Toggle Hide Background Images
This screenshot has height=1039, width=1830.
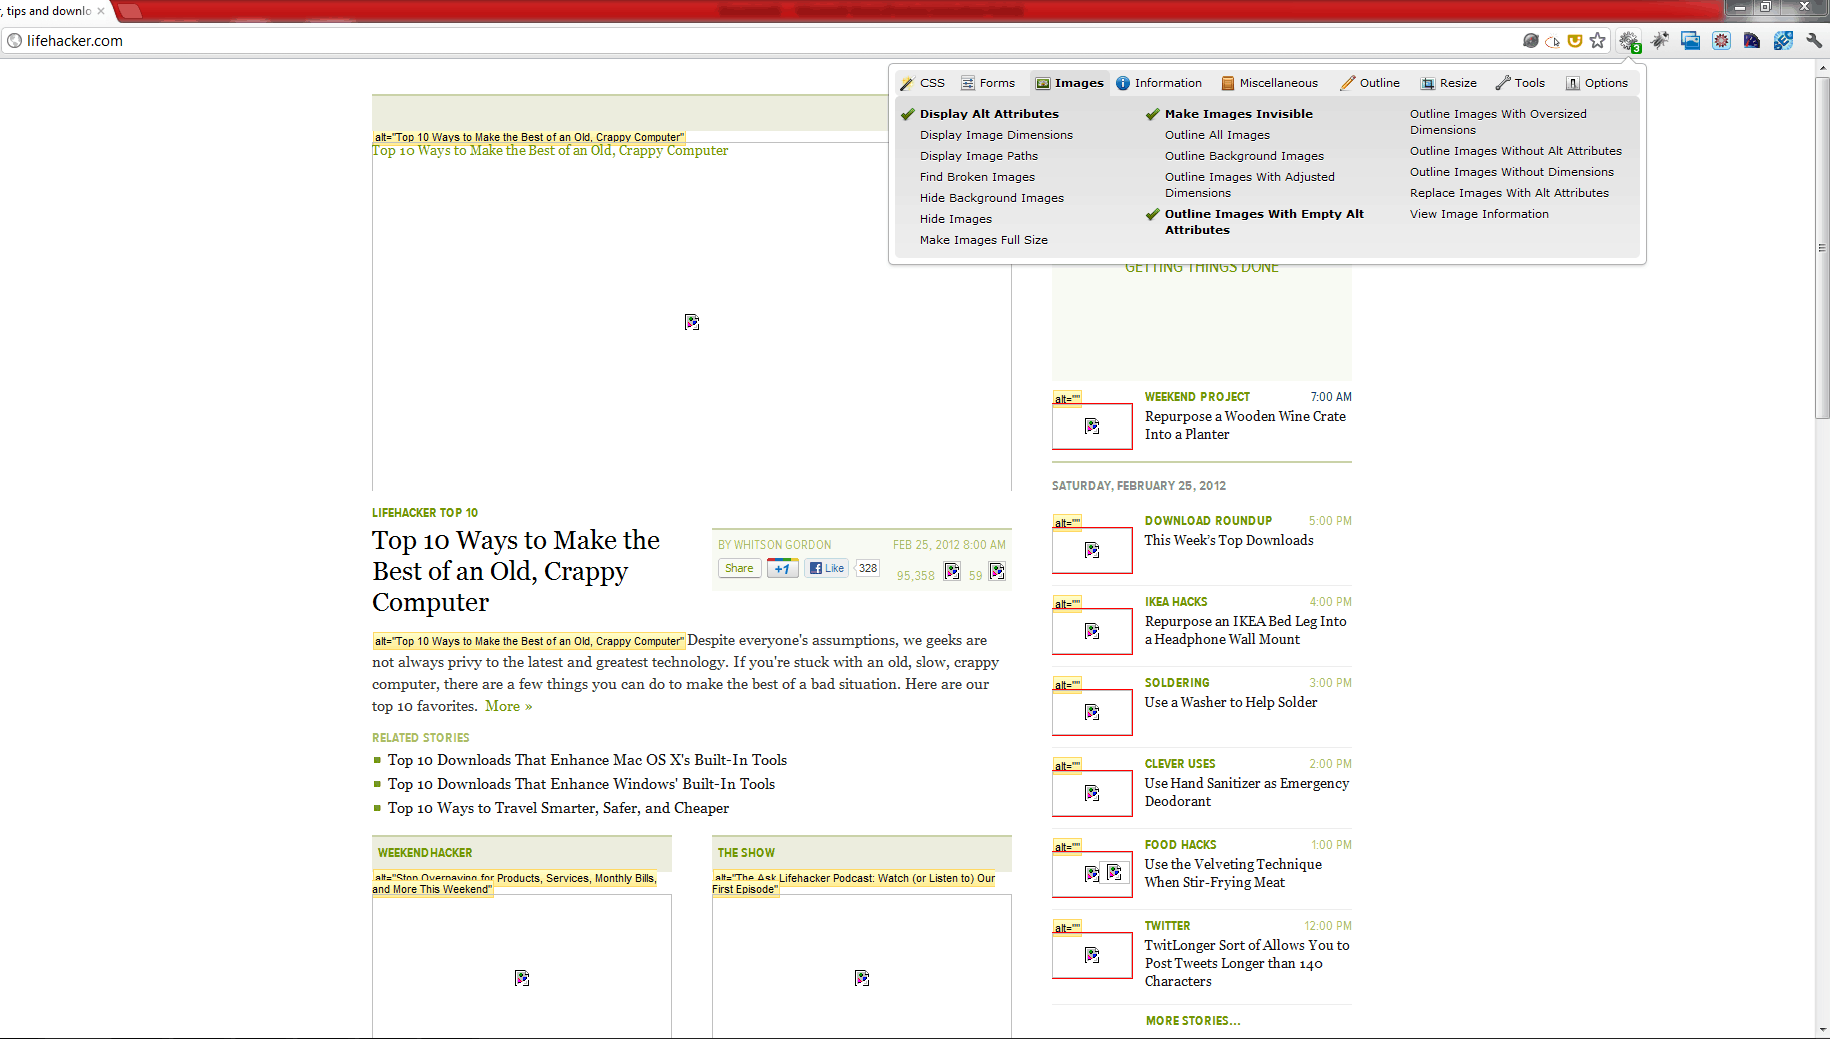992,198
